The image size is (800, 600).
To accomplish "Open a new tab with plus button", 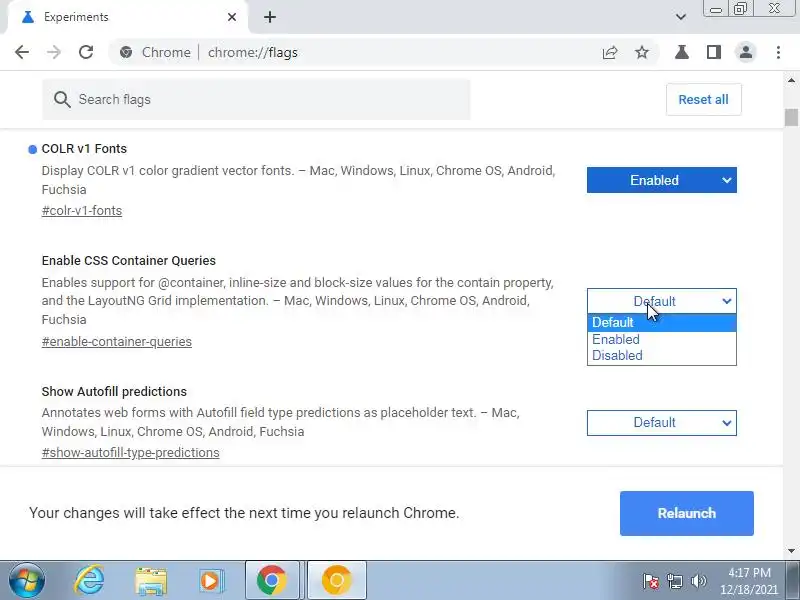I will pyautogui.click(x=270, y=17).
